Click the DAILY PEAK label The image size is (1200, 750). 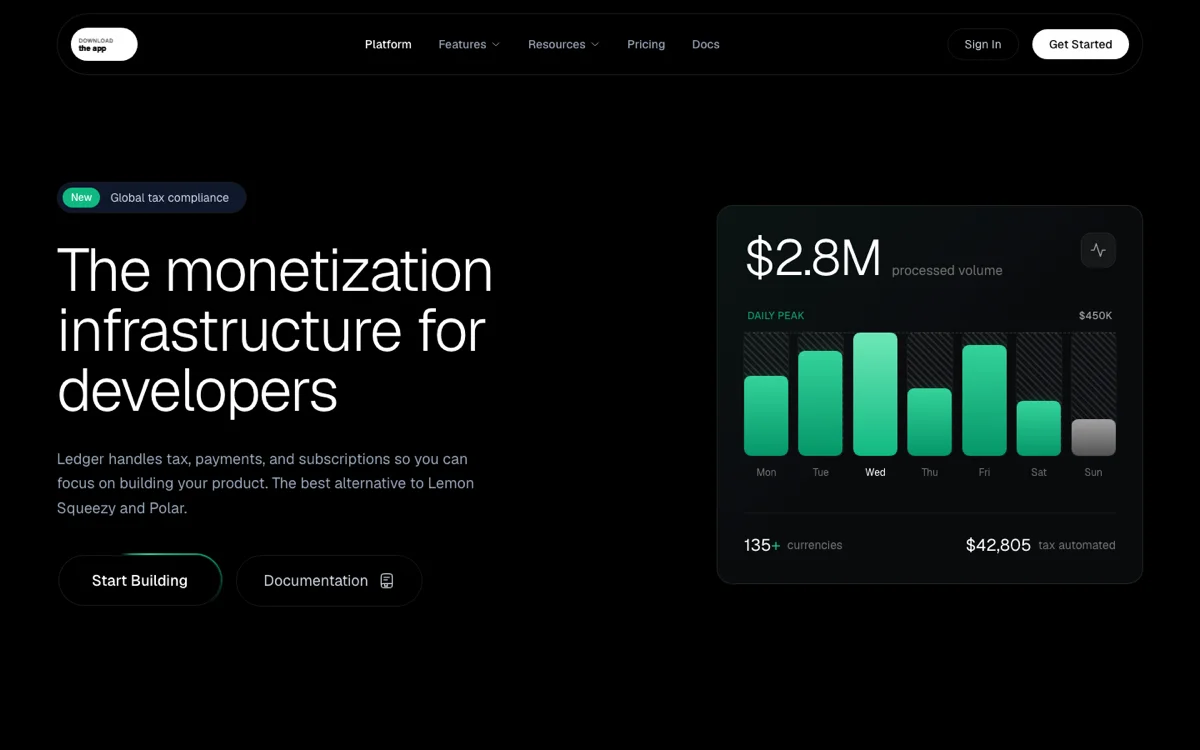click(x=776, y=316)
